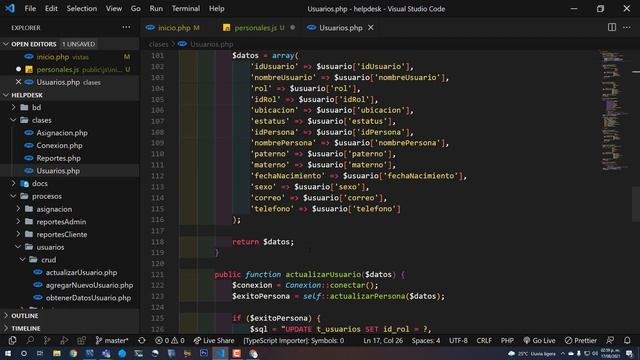Start a Live Share session
Viewport: 640px width, 360px height.
[x=214, y=340]
